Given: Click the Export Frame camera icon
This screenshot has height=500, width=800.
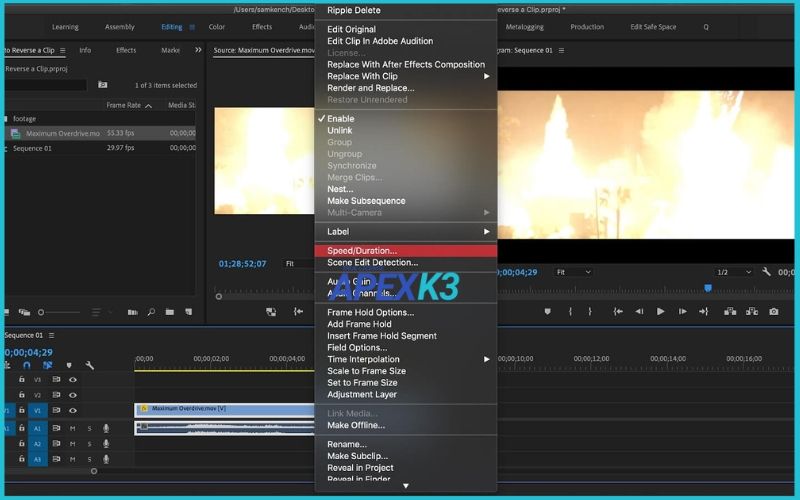Looking at the screenshot, I should coord(773,312).
